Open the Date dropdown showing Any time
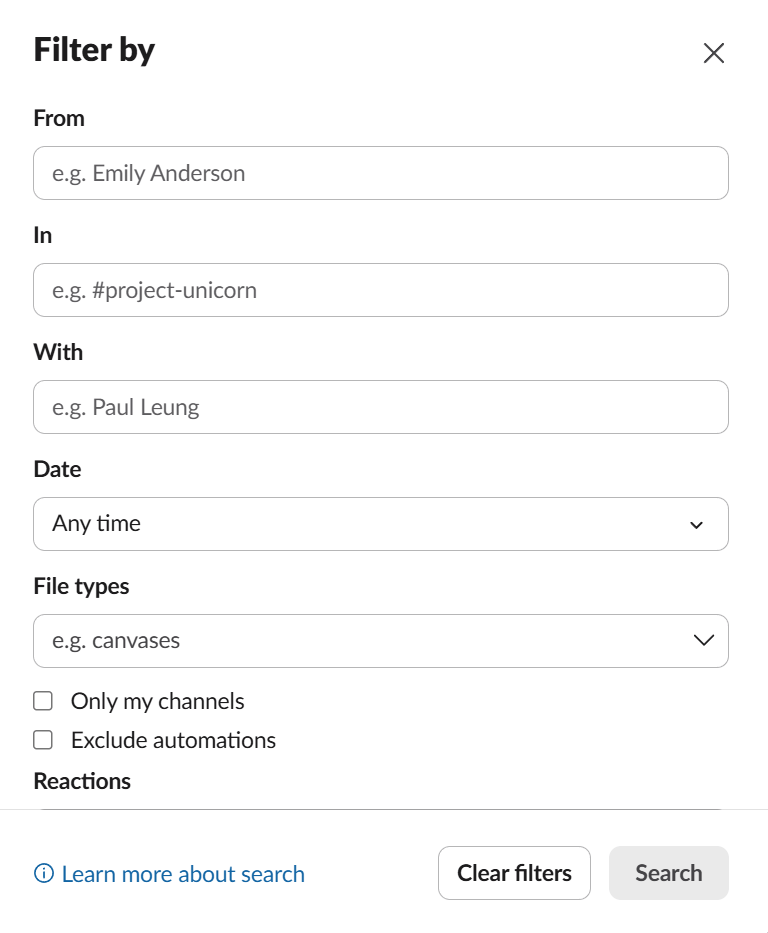 tap(380, 523)
